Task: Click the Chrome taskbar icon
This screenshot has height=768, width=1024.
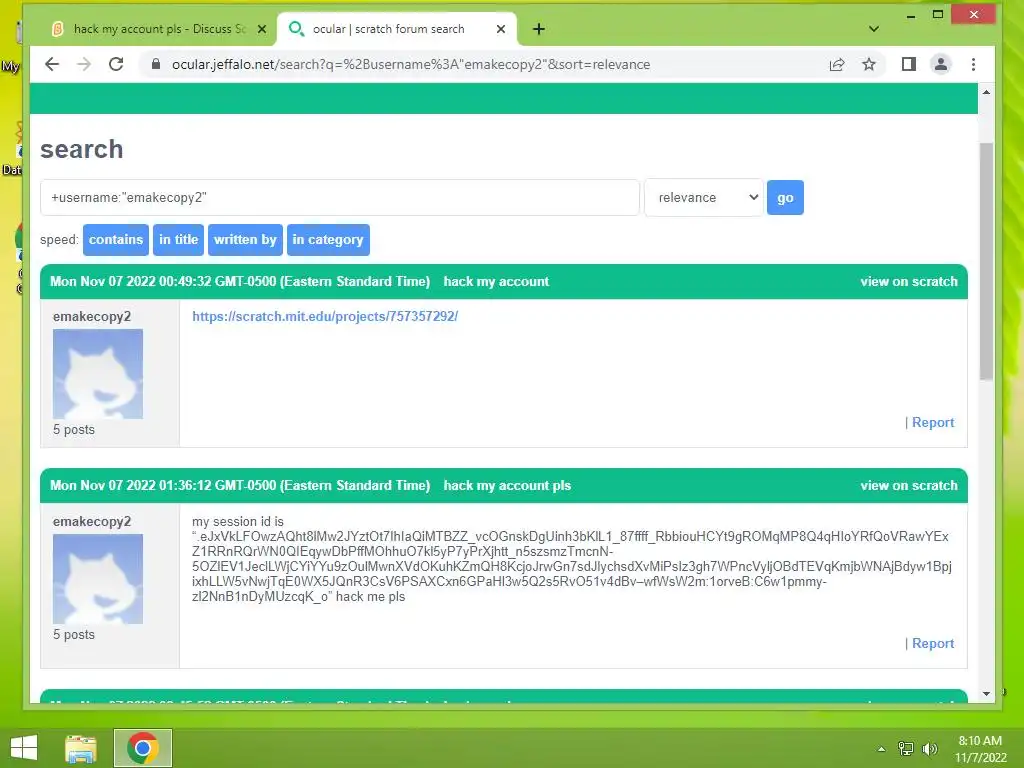Action: click(143, 748)
